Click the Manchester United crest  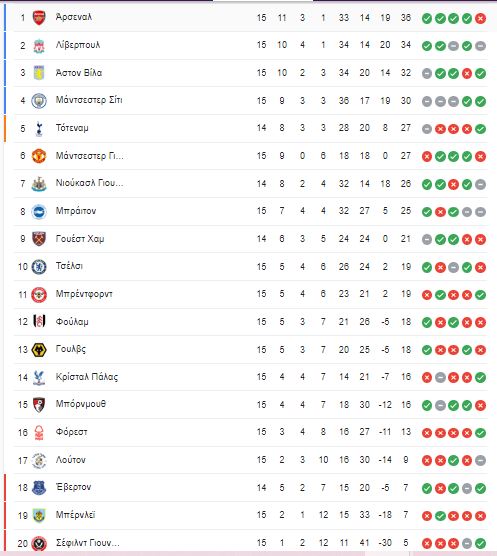point(39,156)
